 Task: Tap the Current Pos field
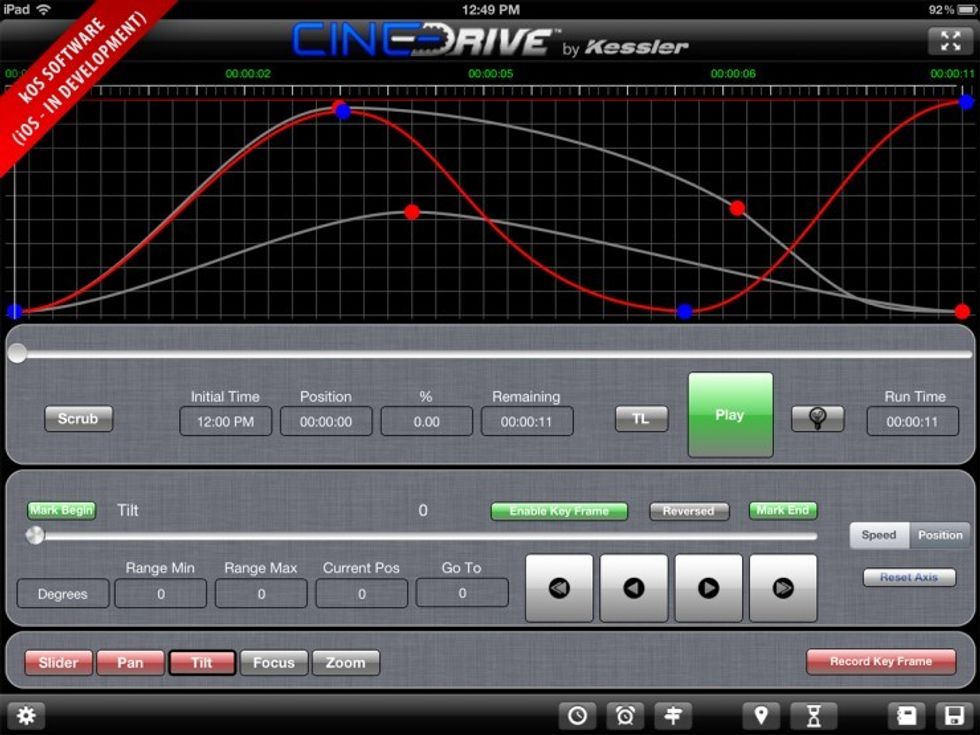(x=362, y=594)
